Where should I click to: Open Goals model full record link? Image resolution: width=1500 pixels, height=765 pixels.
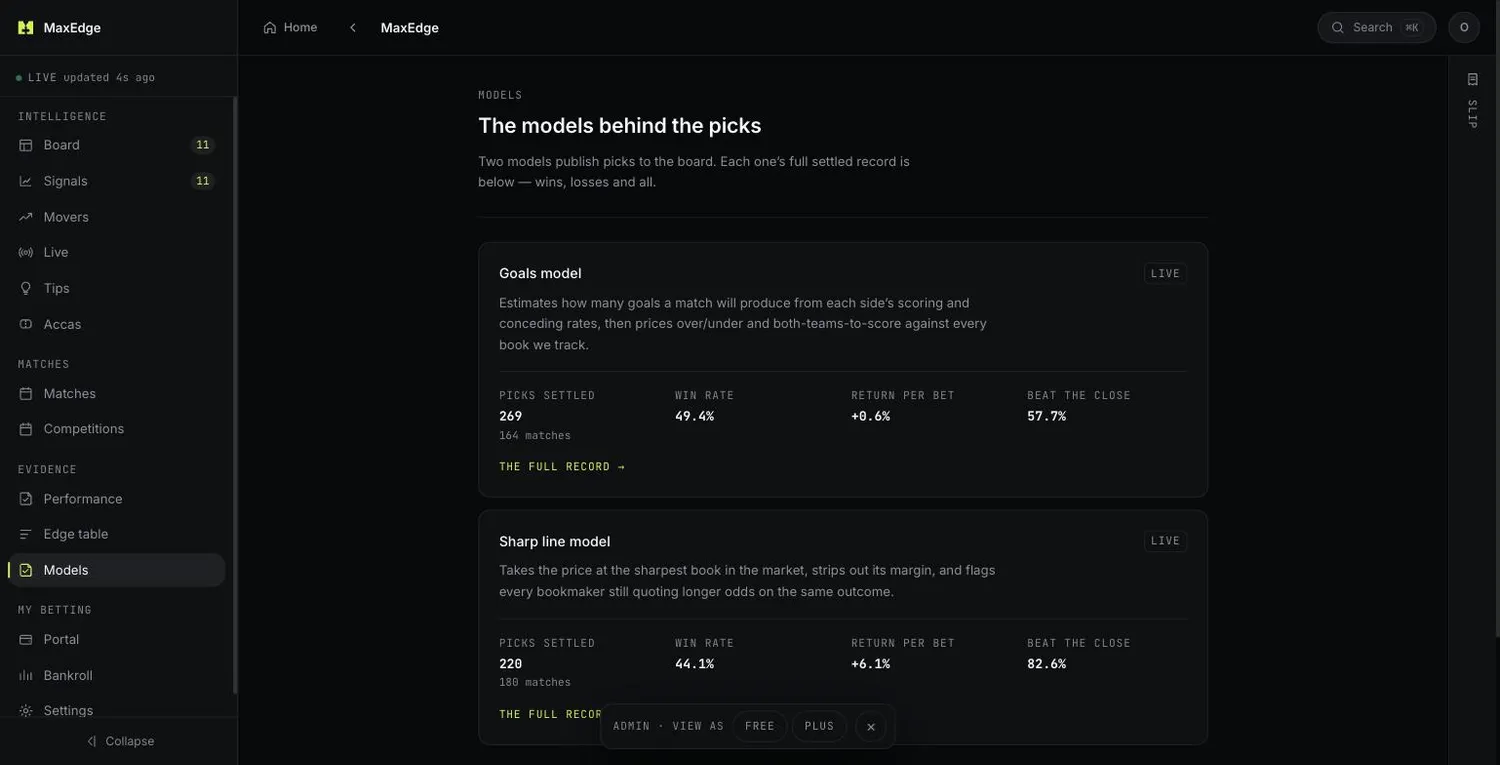point(562,467)
